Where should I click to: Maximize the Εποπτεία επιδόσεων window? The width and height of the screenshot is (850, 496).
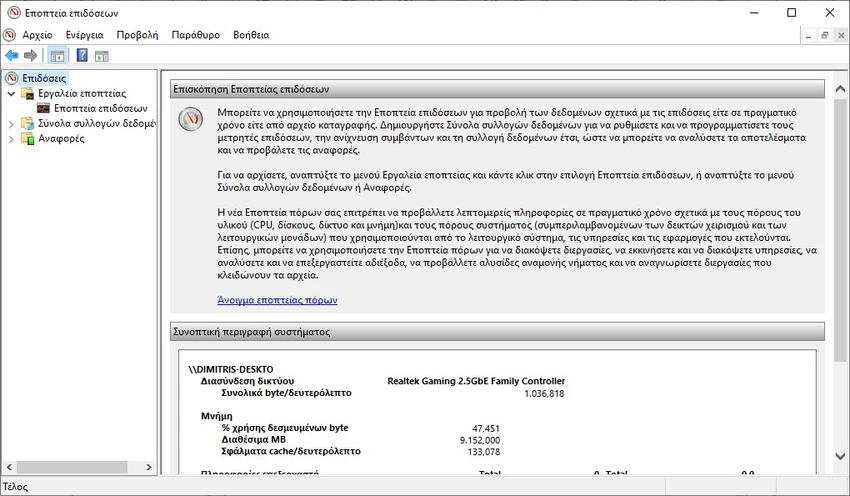pos(791,12)
